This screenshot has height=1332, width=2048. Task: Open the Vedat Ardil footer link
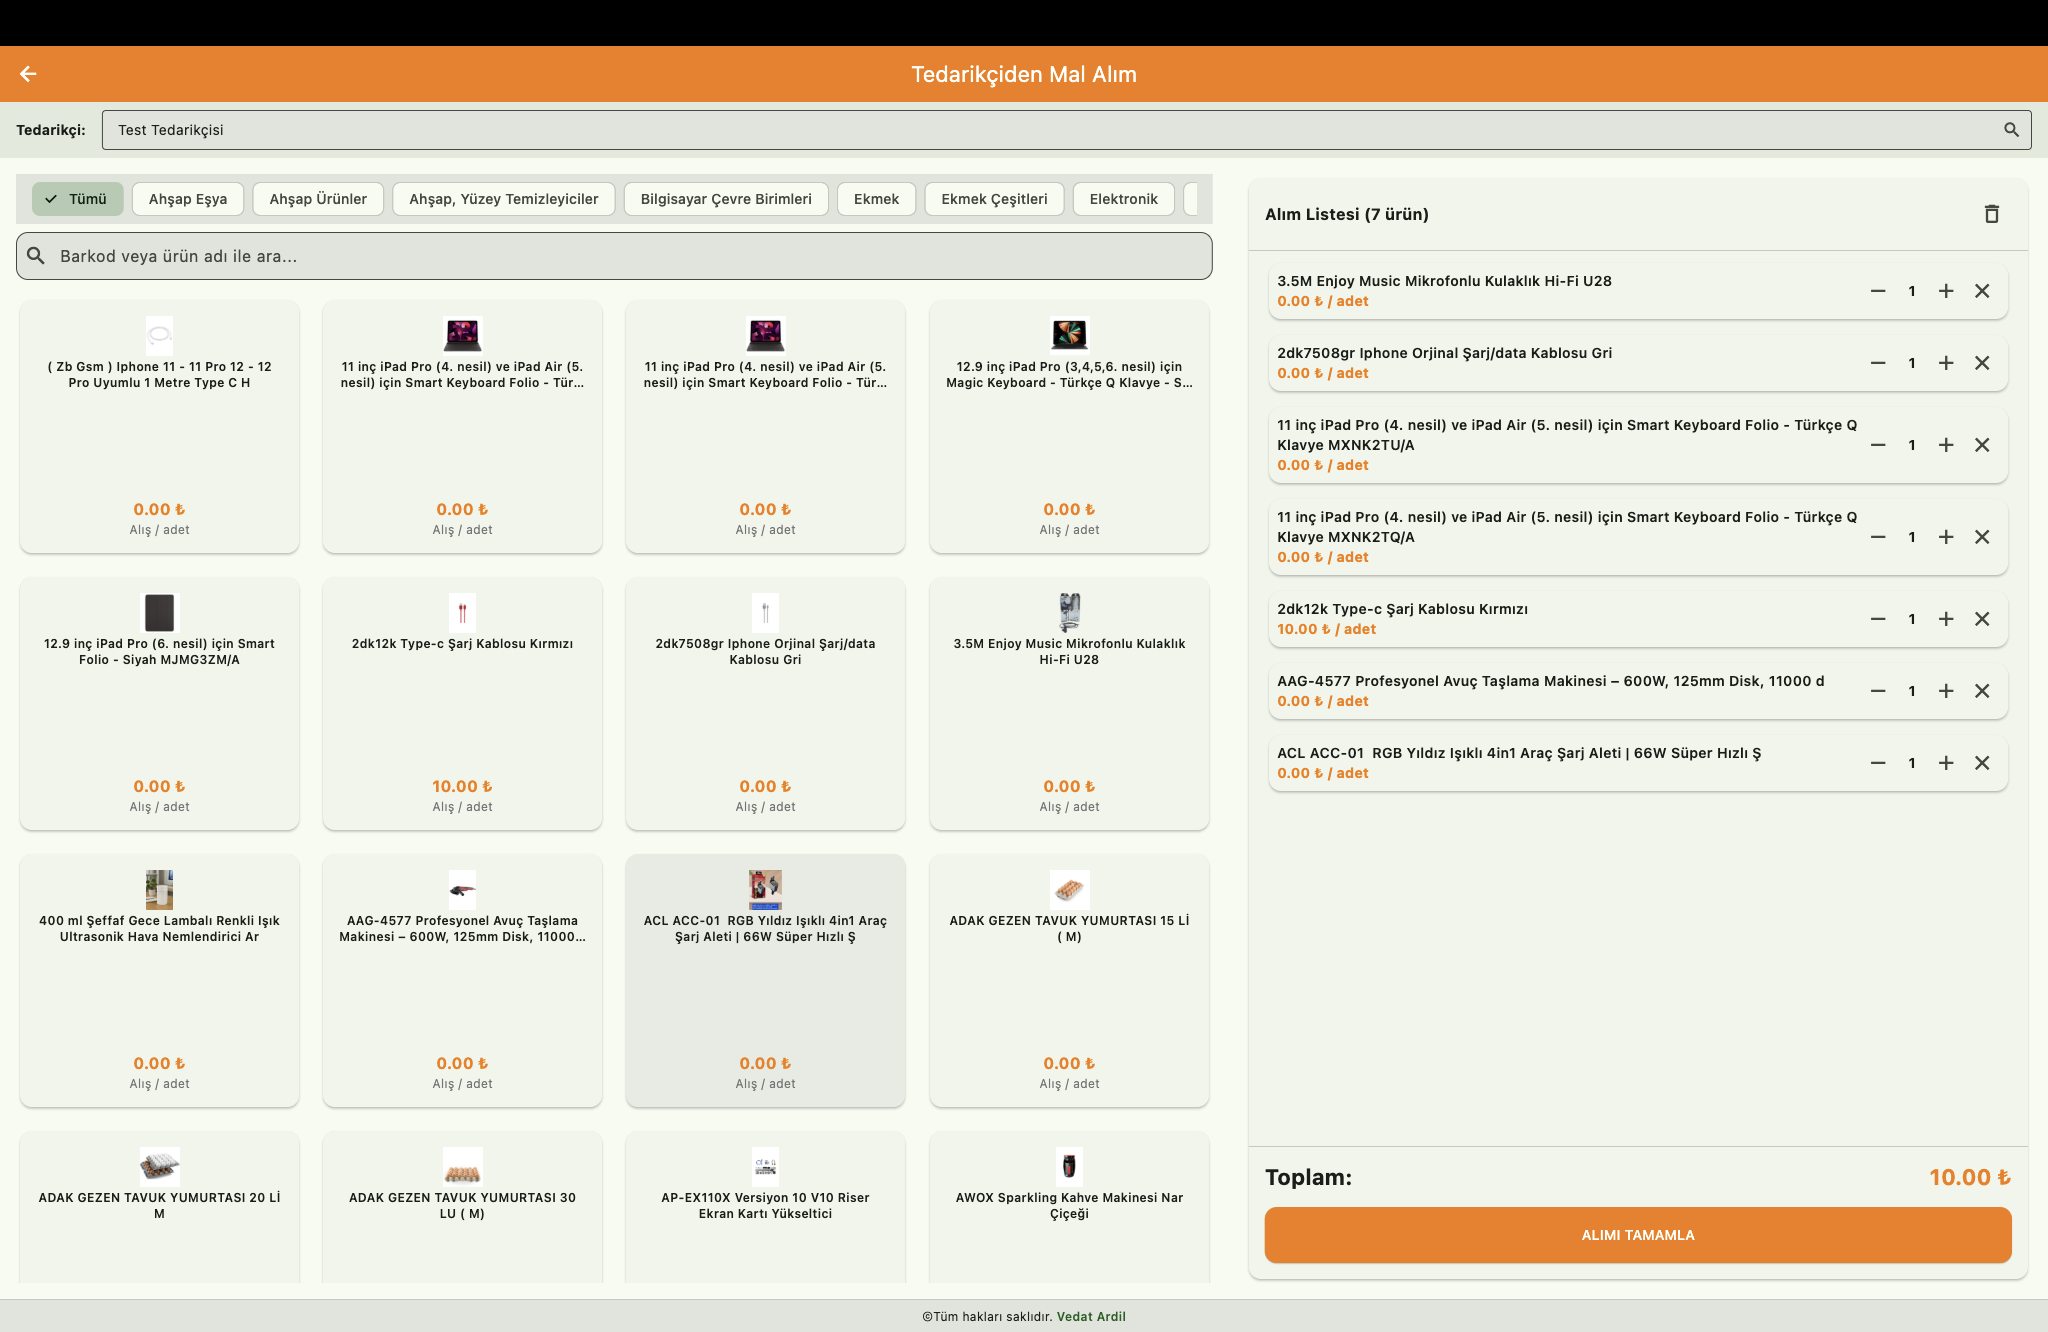[x=1091, y=1316]
